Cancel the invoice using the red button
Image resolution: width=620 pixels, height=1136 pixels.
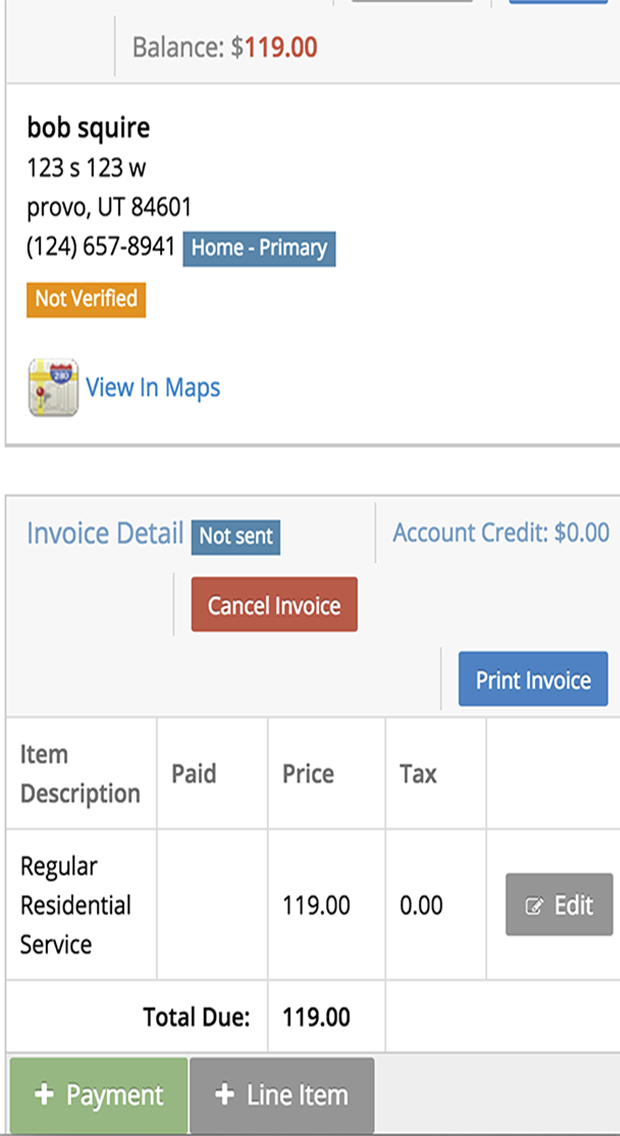pos(273,604)
